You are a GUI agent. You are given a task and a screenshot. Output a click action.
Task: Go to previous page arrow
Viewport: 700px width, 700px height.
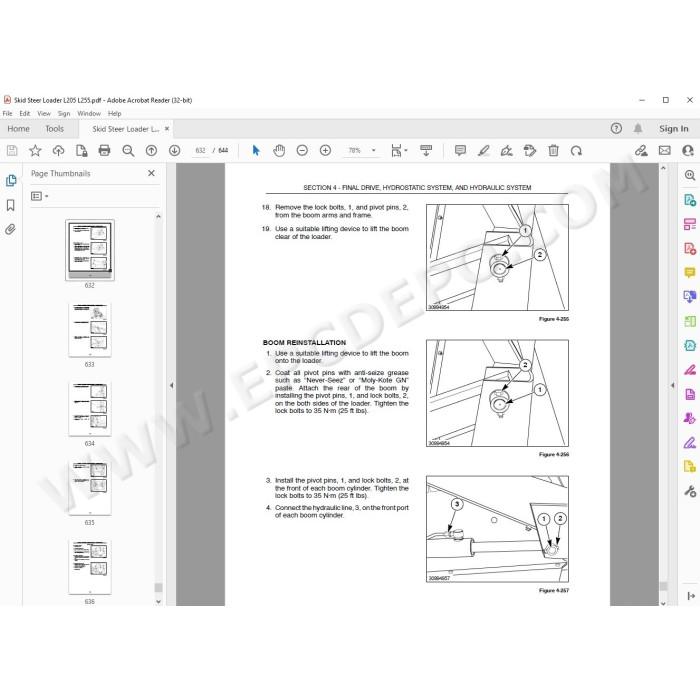coord(151,151)
